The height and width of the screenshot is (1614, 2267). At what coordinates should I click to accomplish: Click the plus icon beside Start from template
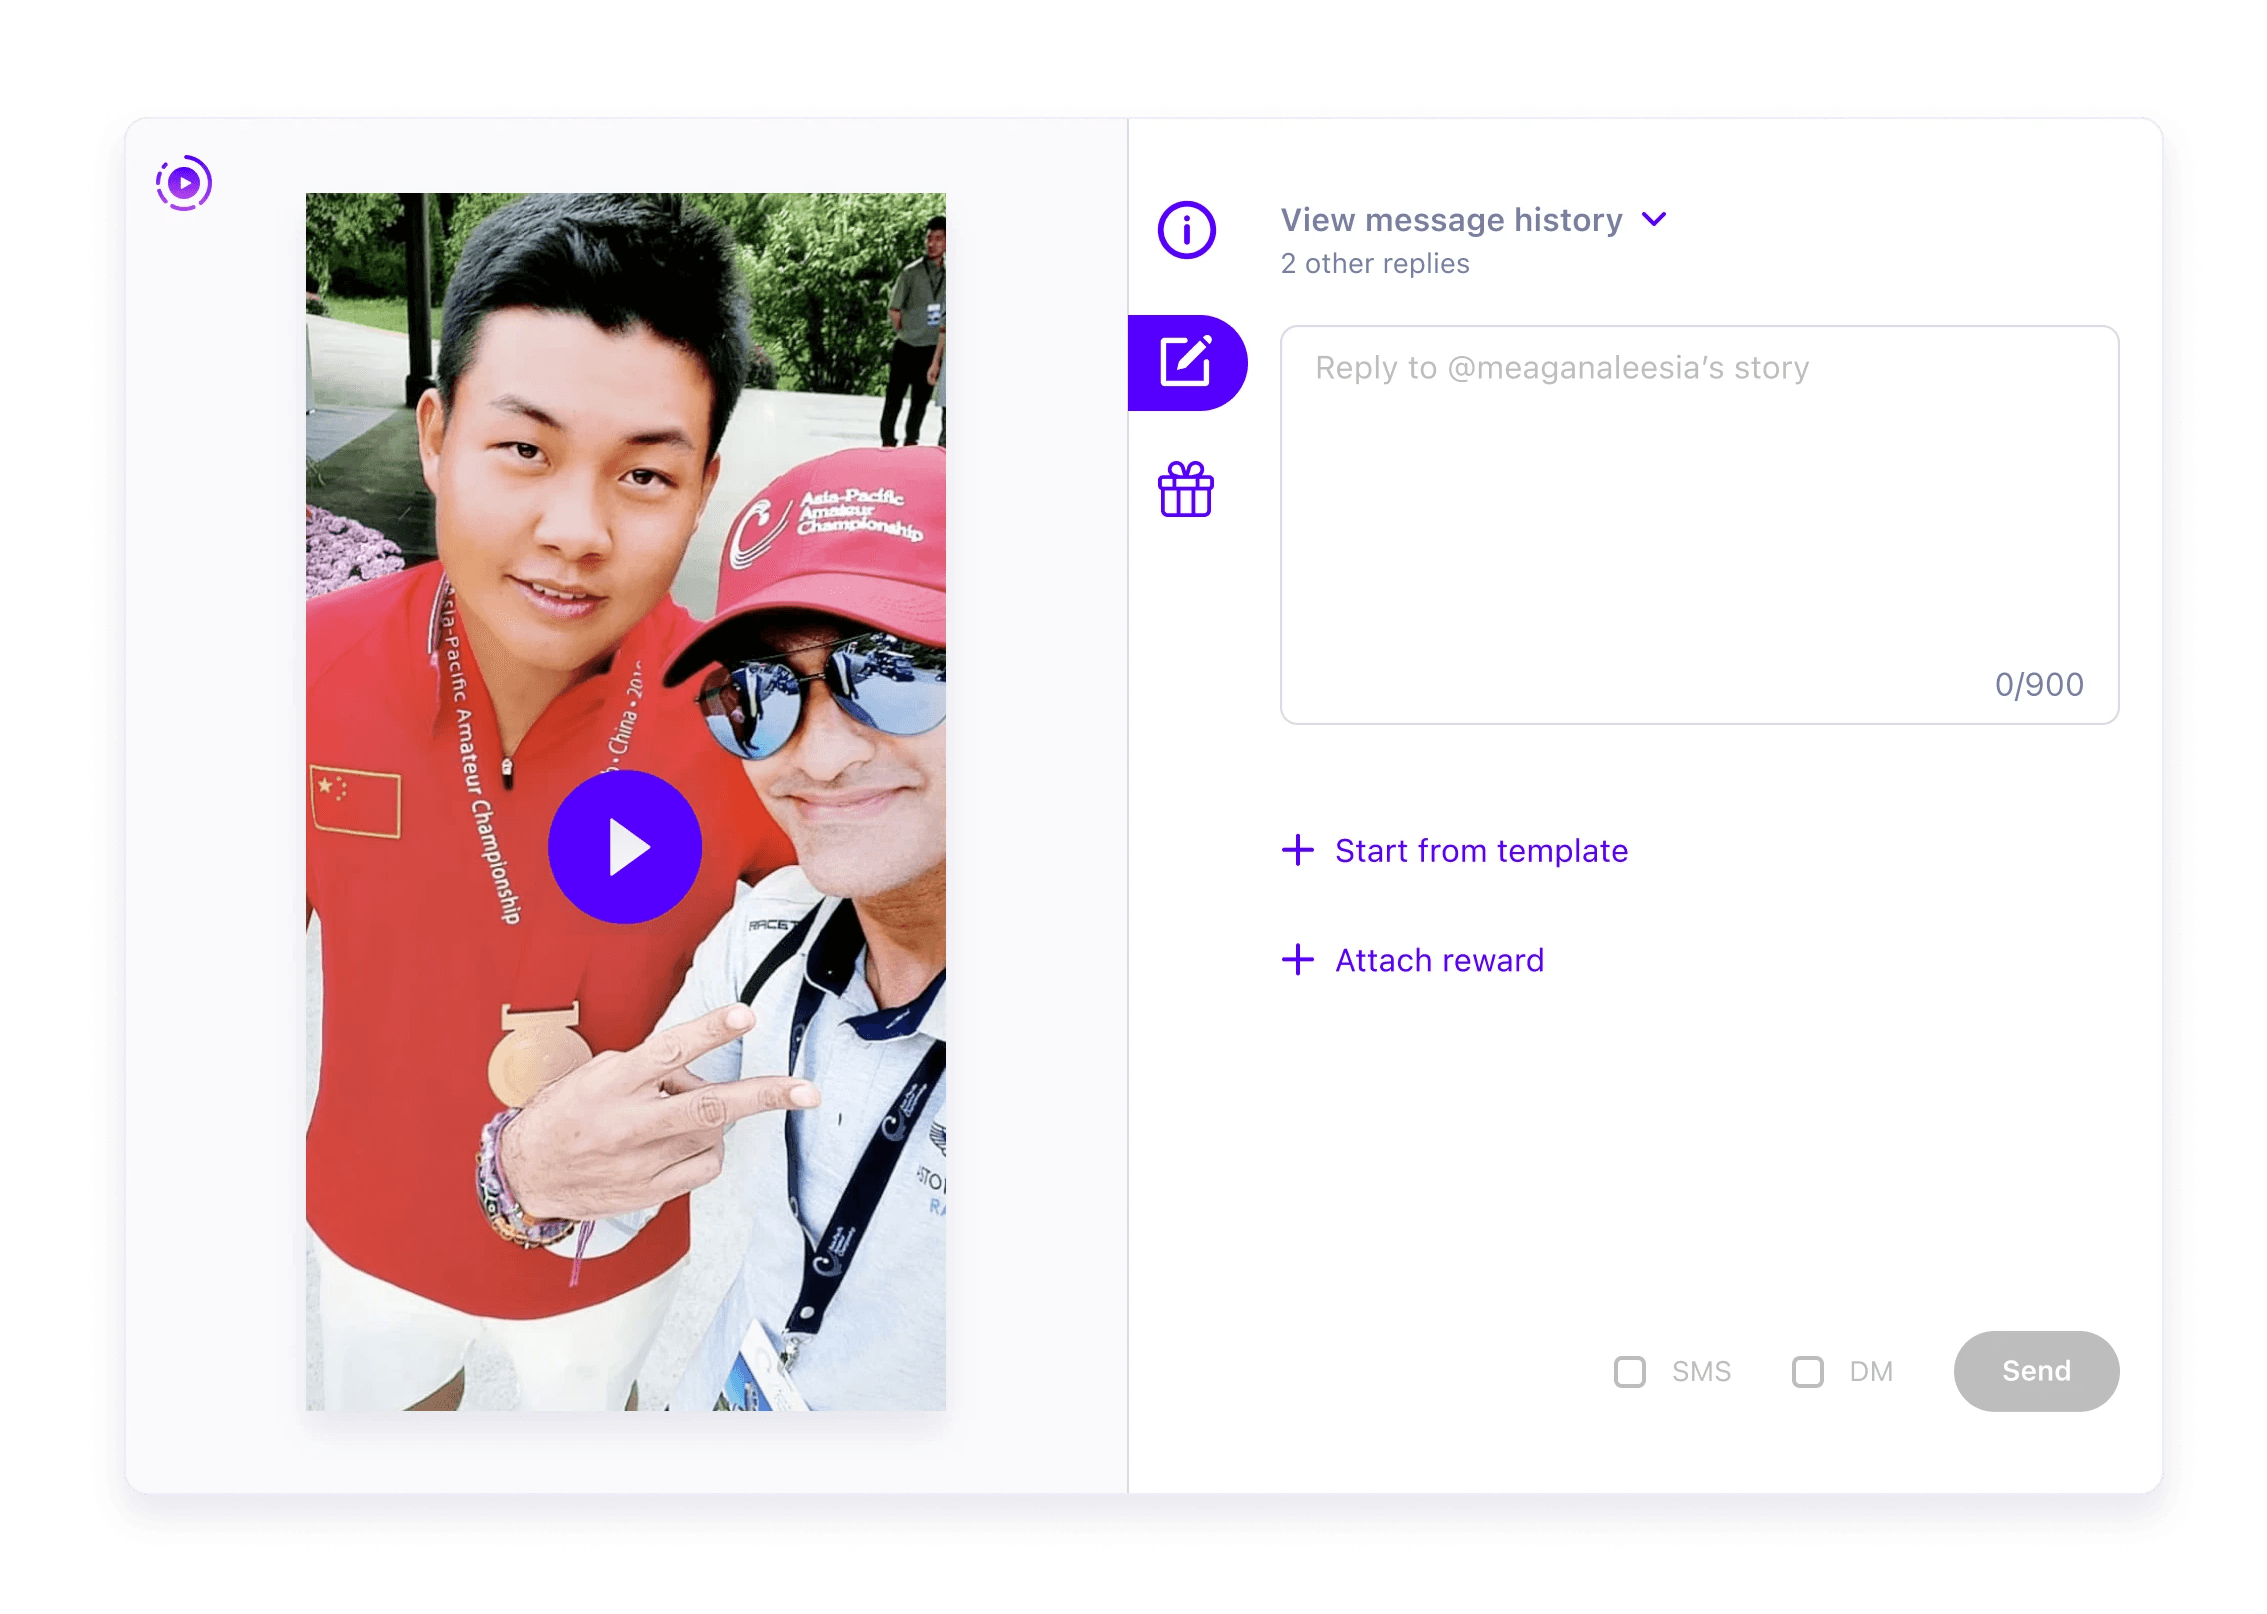coord(1298,850)
